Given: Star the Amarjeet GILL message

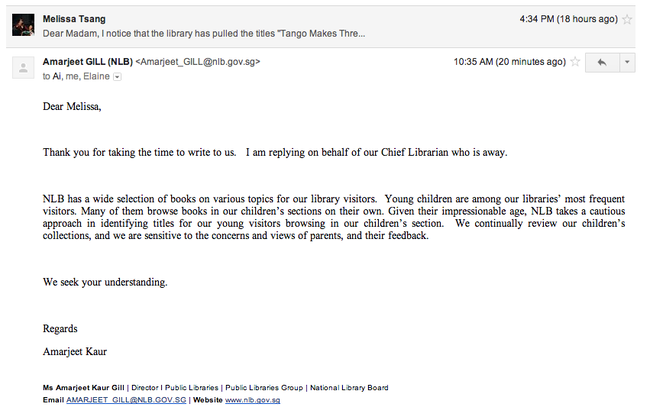Looking at the screenshot, I should point(574,62).
